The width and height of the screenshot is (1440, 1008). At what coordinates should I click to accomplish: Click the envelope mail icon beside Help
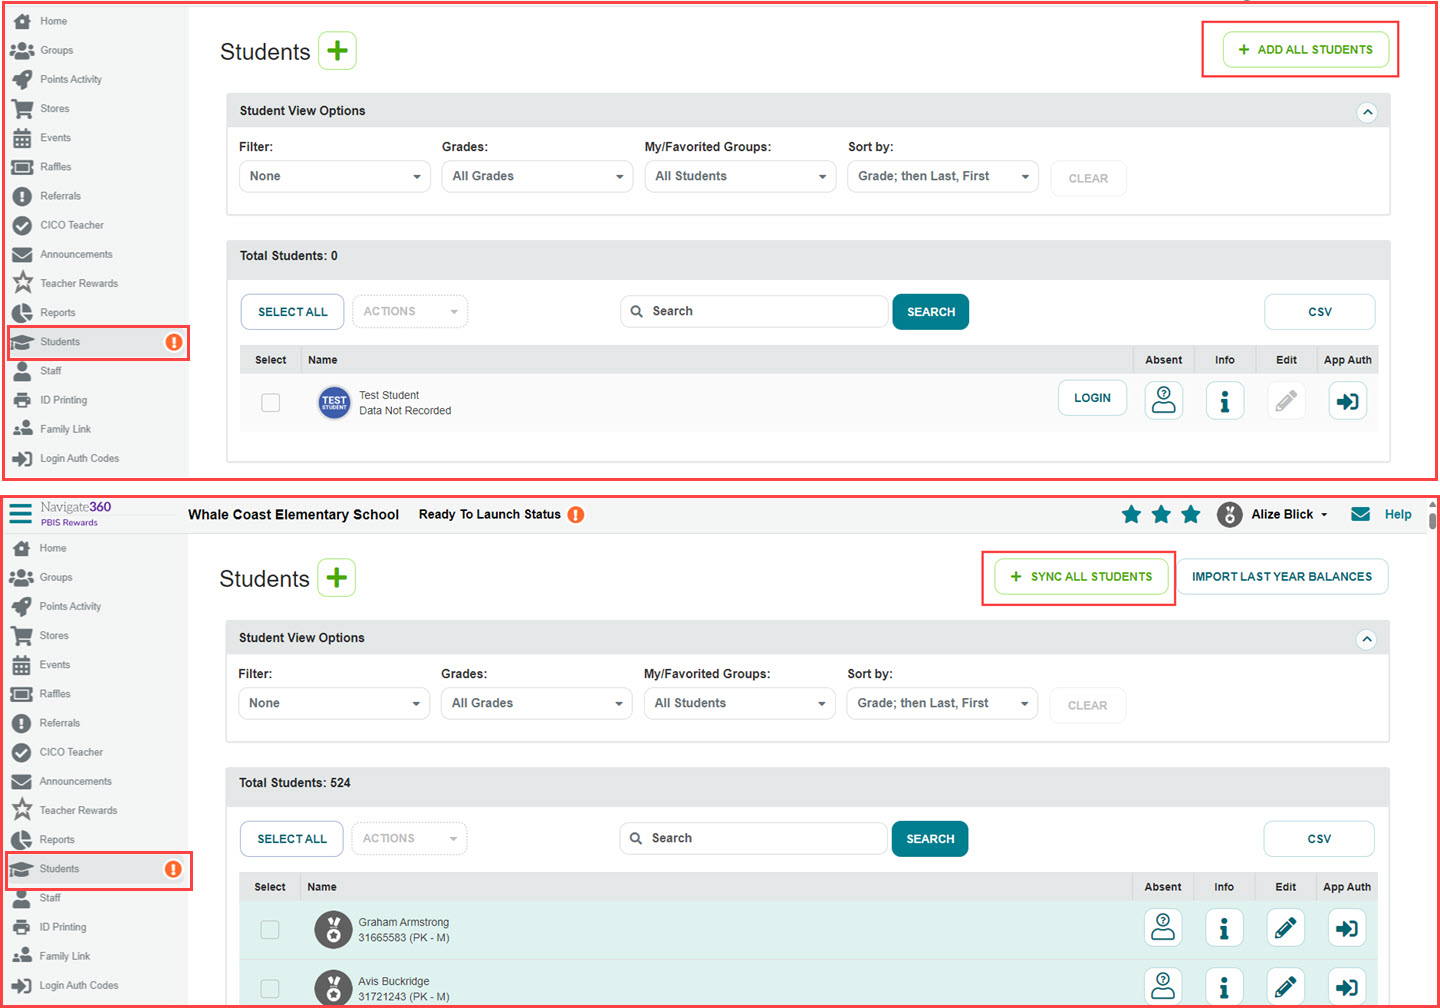1361,514
